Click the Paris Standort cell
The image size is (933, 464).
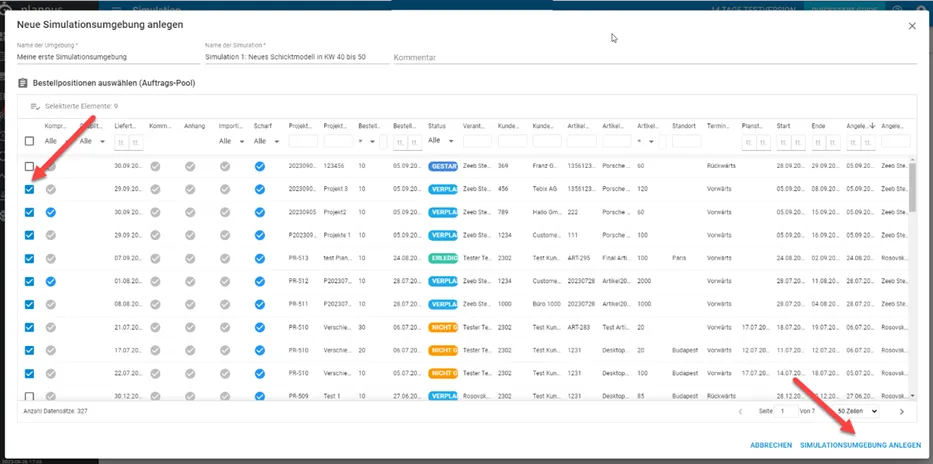pyautogui.click(x=678, y=258)
